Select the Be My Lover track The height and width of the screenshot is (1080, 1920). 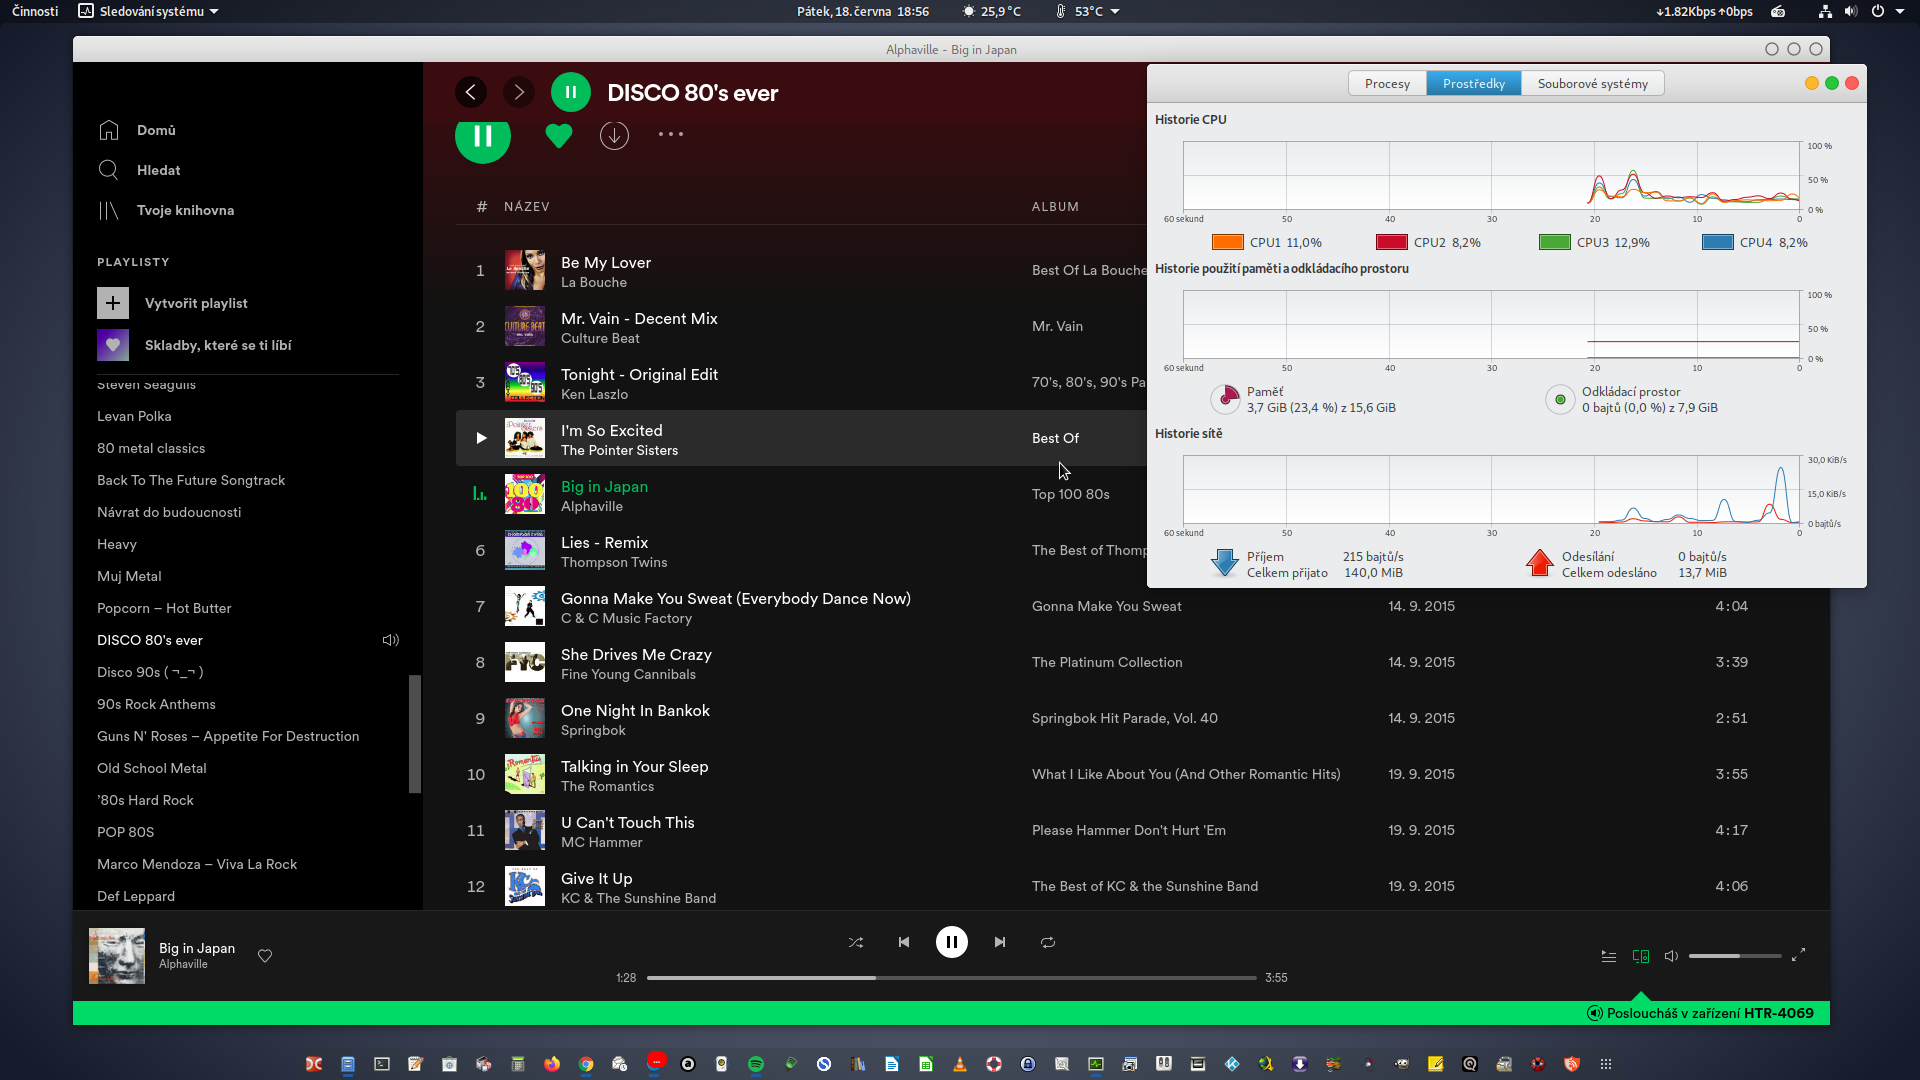[x=606, y=262]
